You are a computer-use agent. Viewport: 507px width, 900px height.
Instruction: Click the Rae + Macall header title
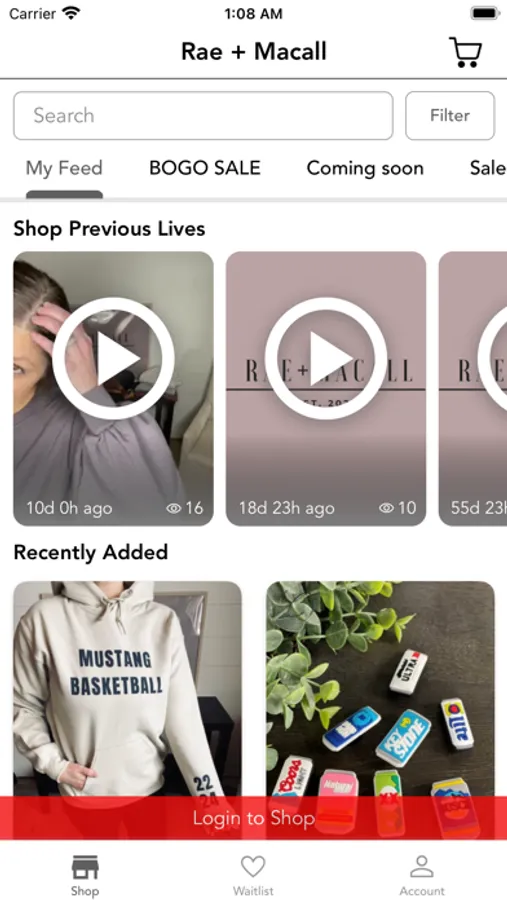254,52
